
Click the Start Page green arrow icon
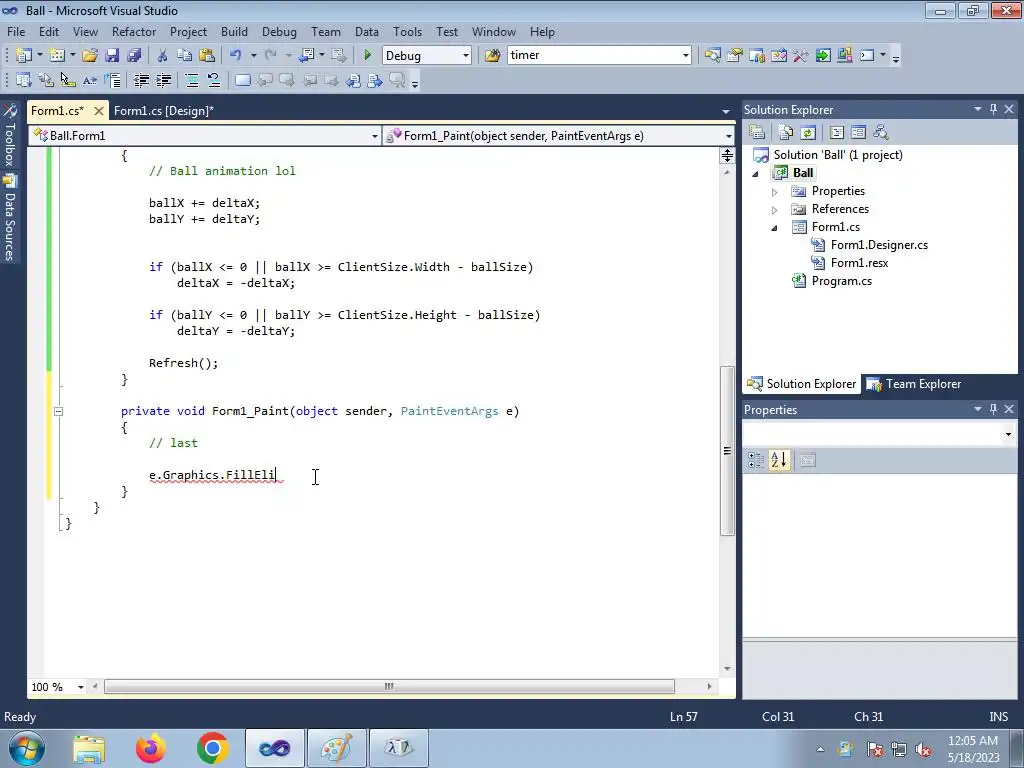(823, 56)
